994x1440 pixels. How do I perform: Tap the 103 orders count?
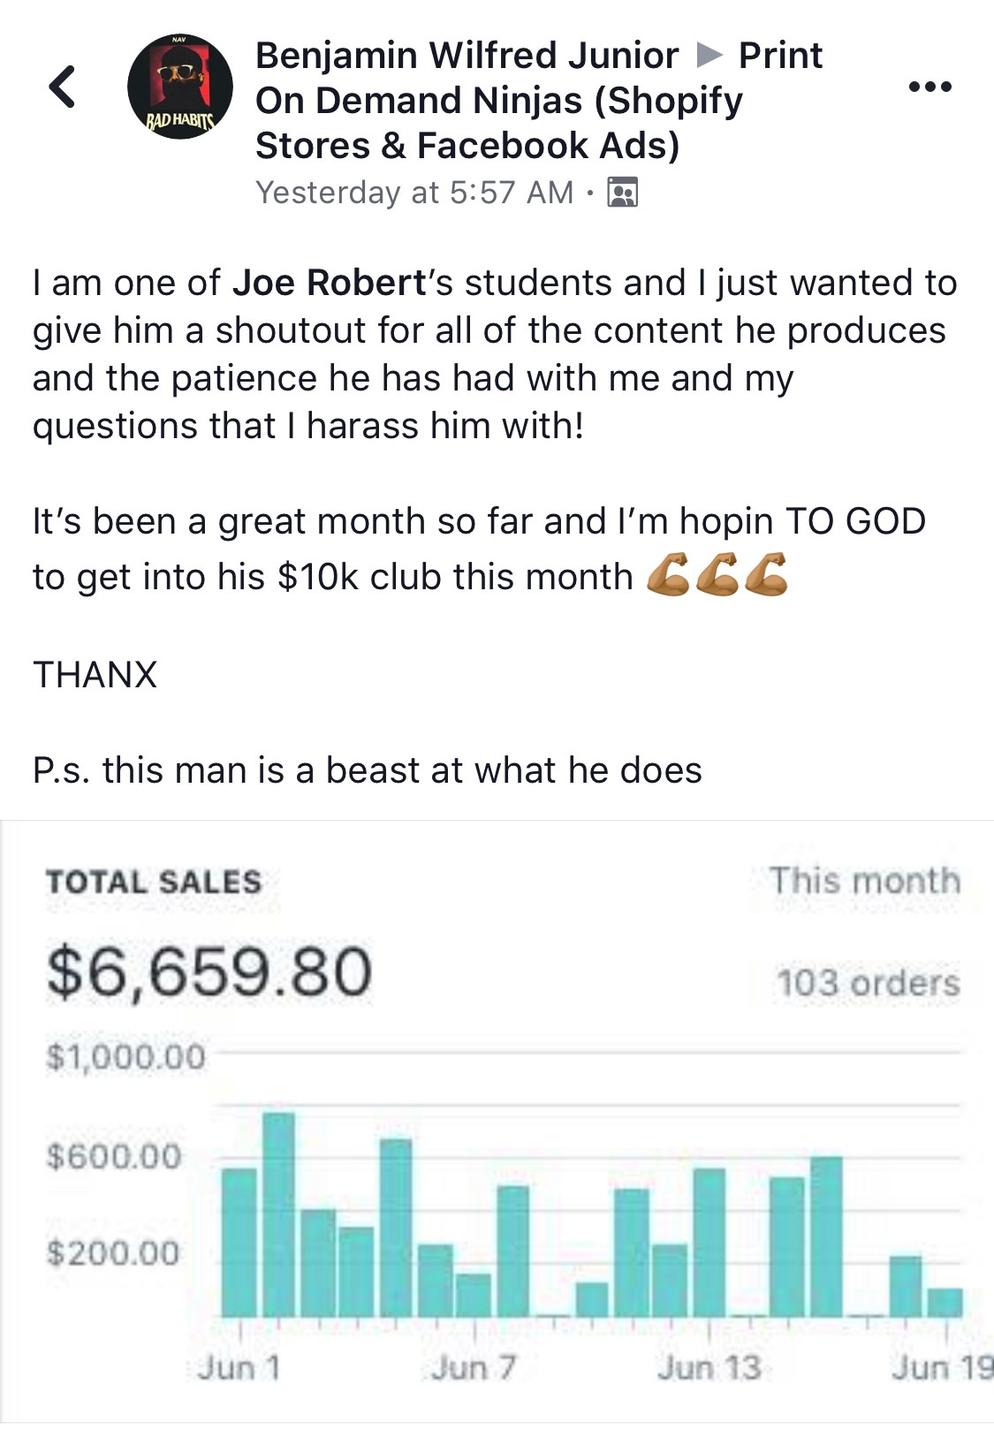click(868, 982)
